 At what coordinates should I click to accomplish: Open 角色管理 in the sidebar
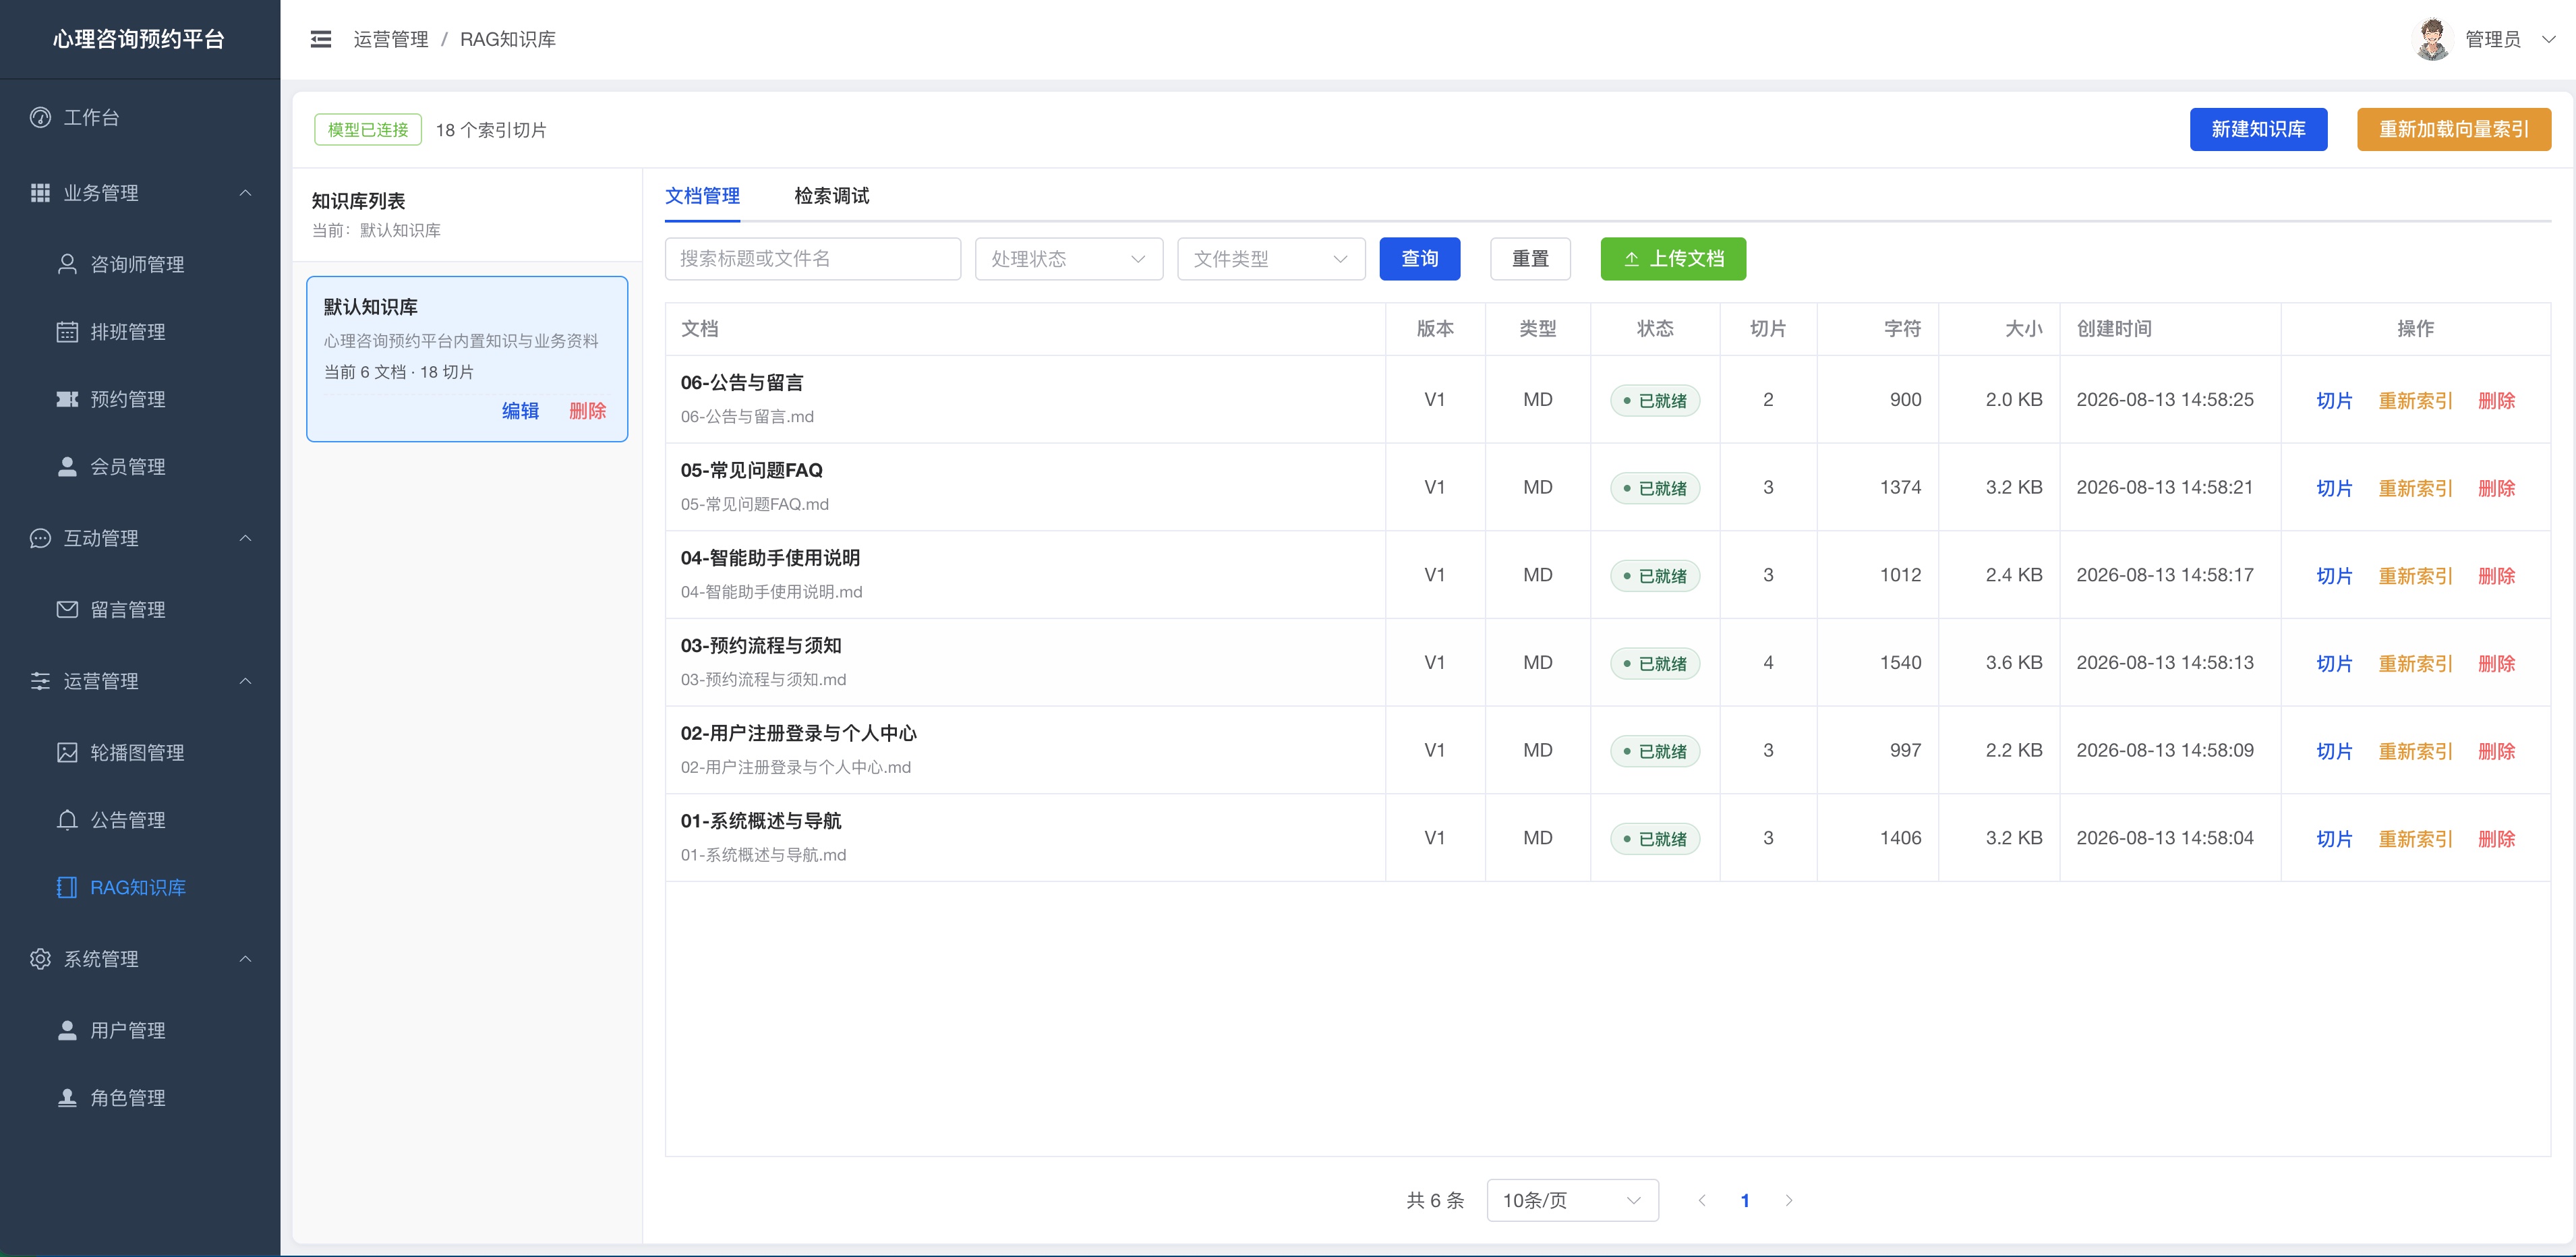point(140,1098)
